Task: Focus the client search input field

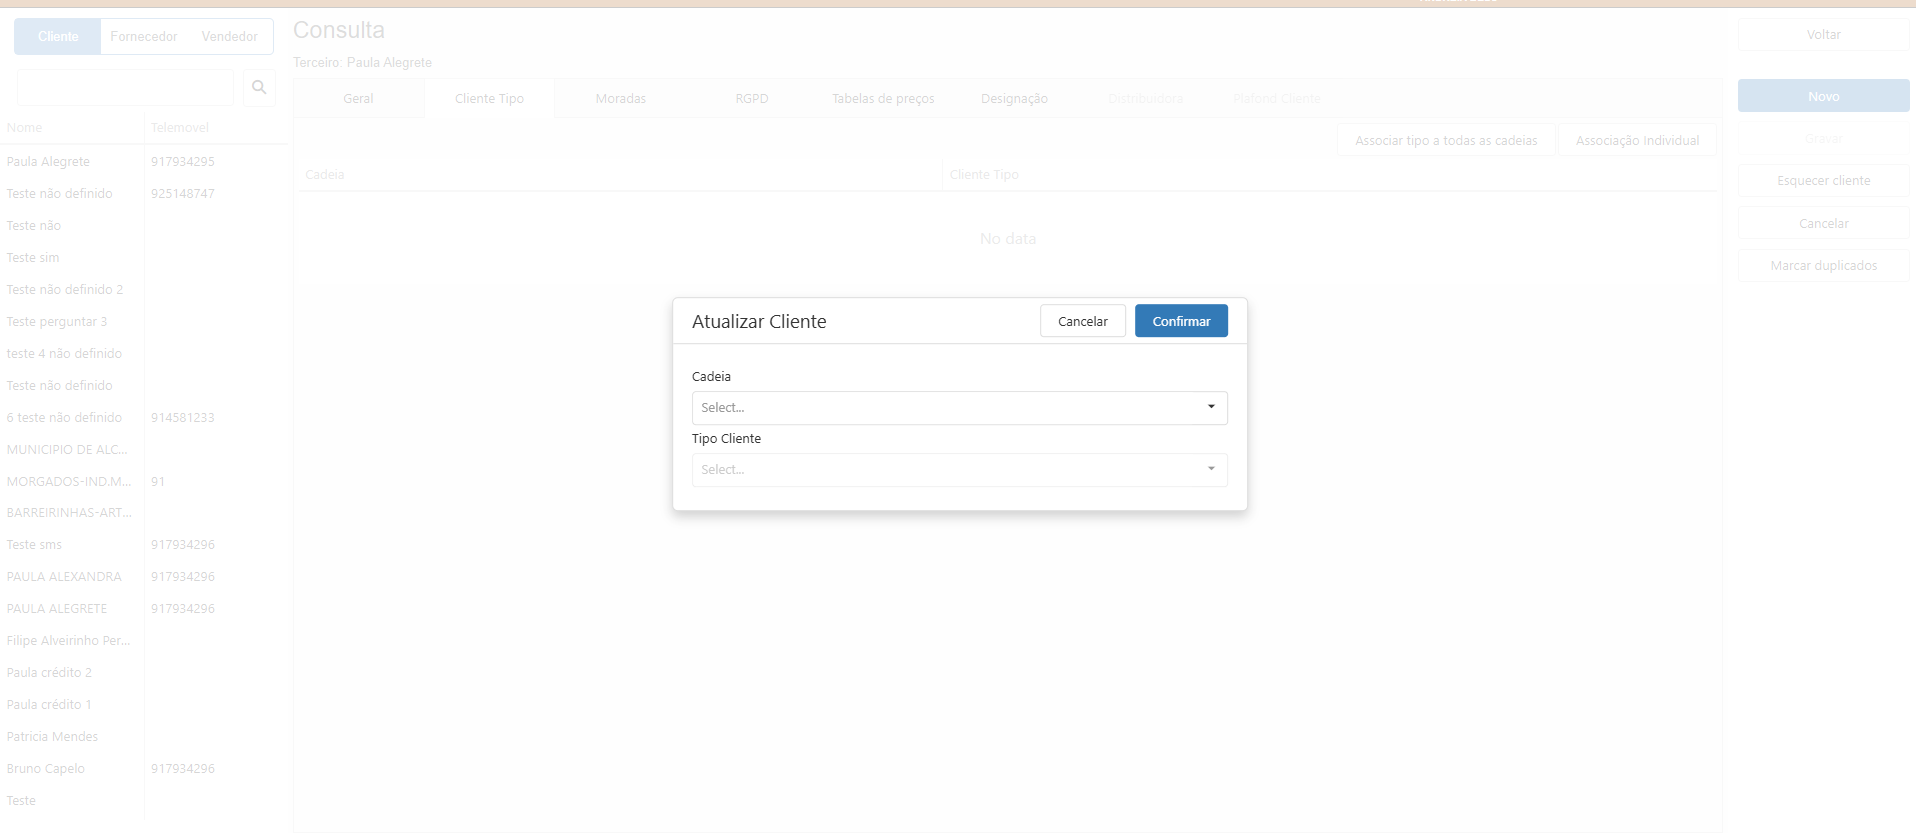Action: pyautogui.click(x=125, y=88)
